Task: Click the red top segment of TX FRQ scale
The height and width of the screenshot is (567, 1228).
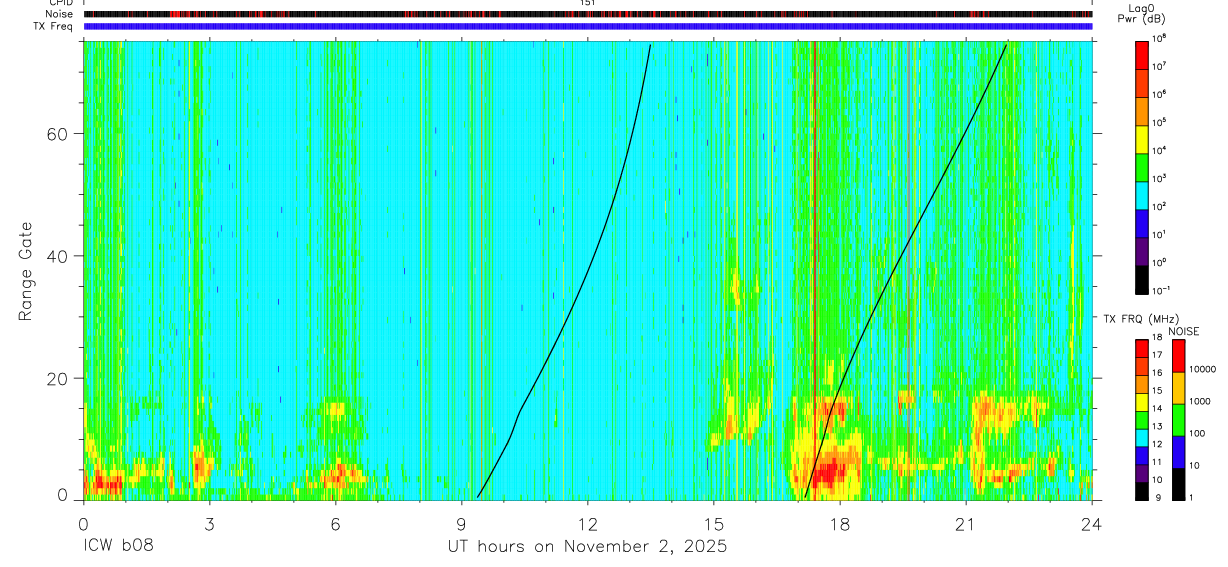Action: tap(1142, 348)
